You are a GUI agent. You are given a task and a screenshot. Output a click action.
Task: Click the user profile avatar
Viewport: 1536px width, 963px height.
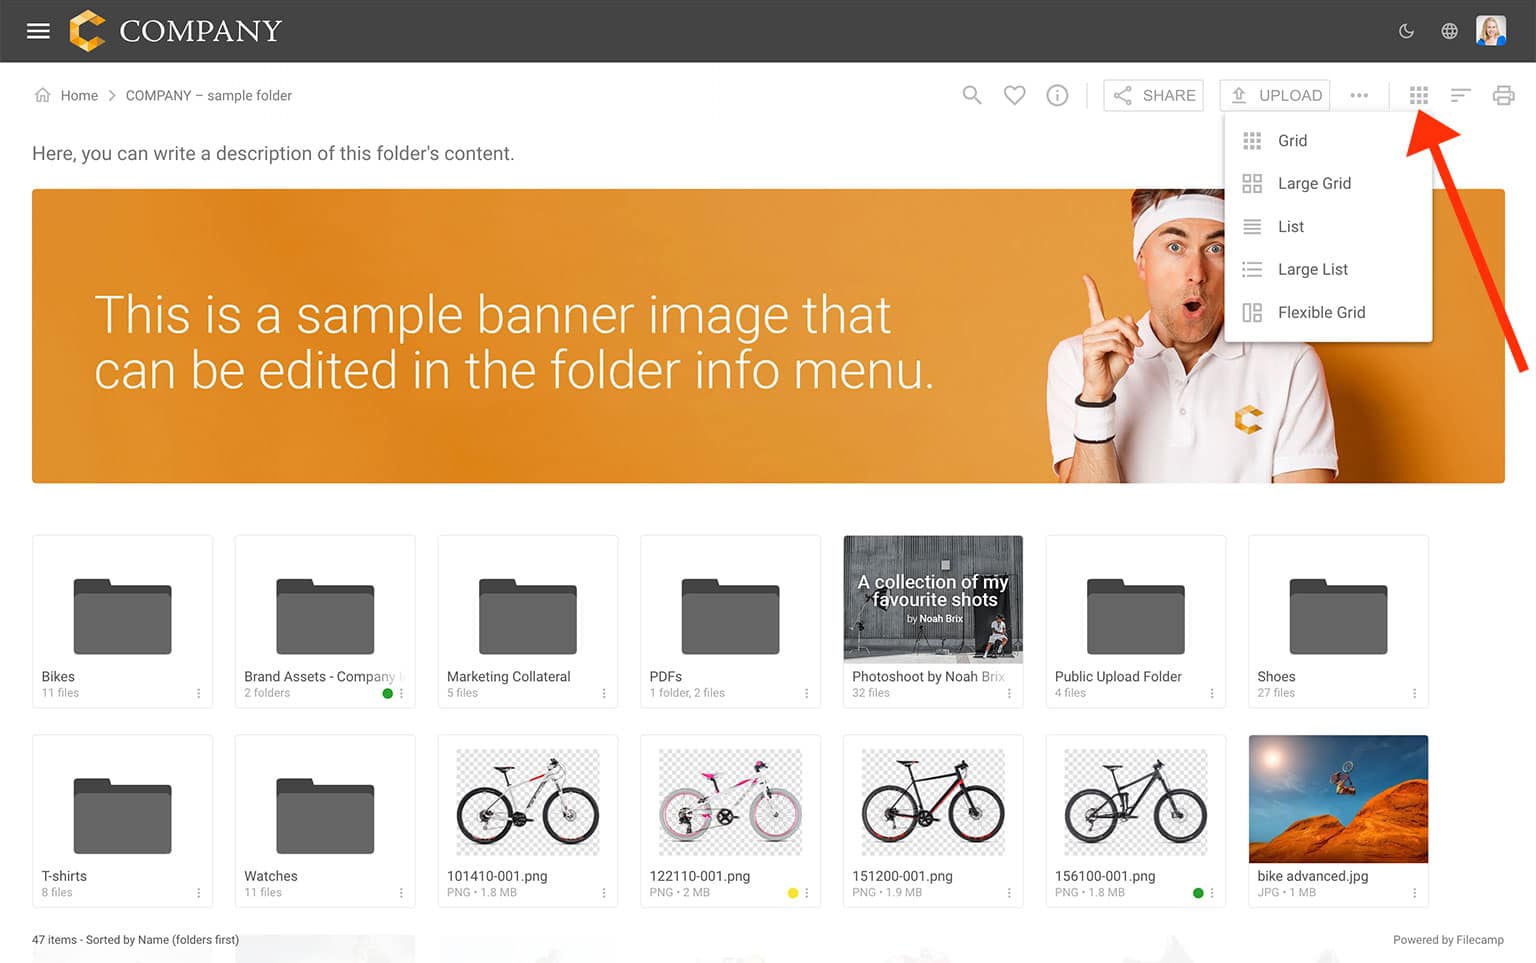tap(1490, 31)
